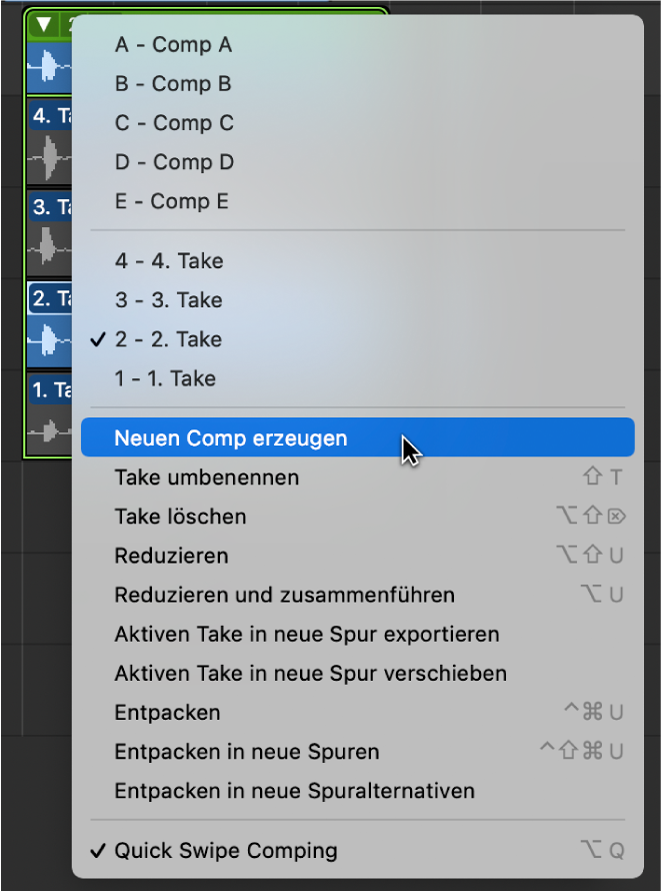Select Comp B from the menu
Screen dimensions: 662x891
coord(173,83)
